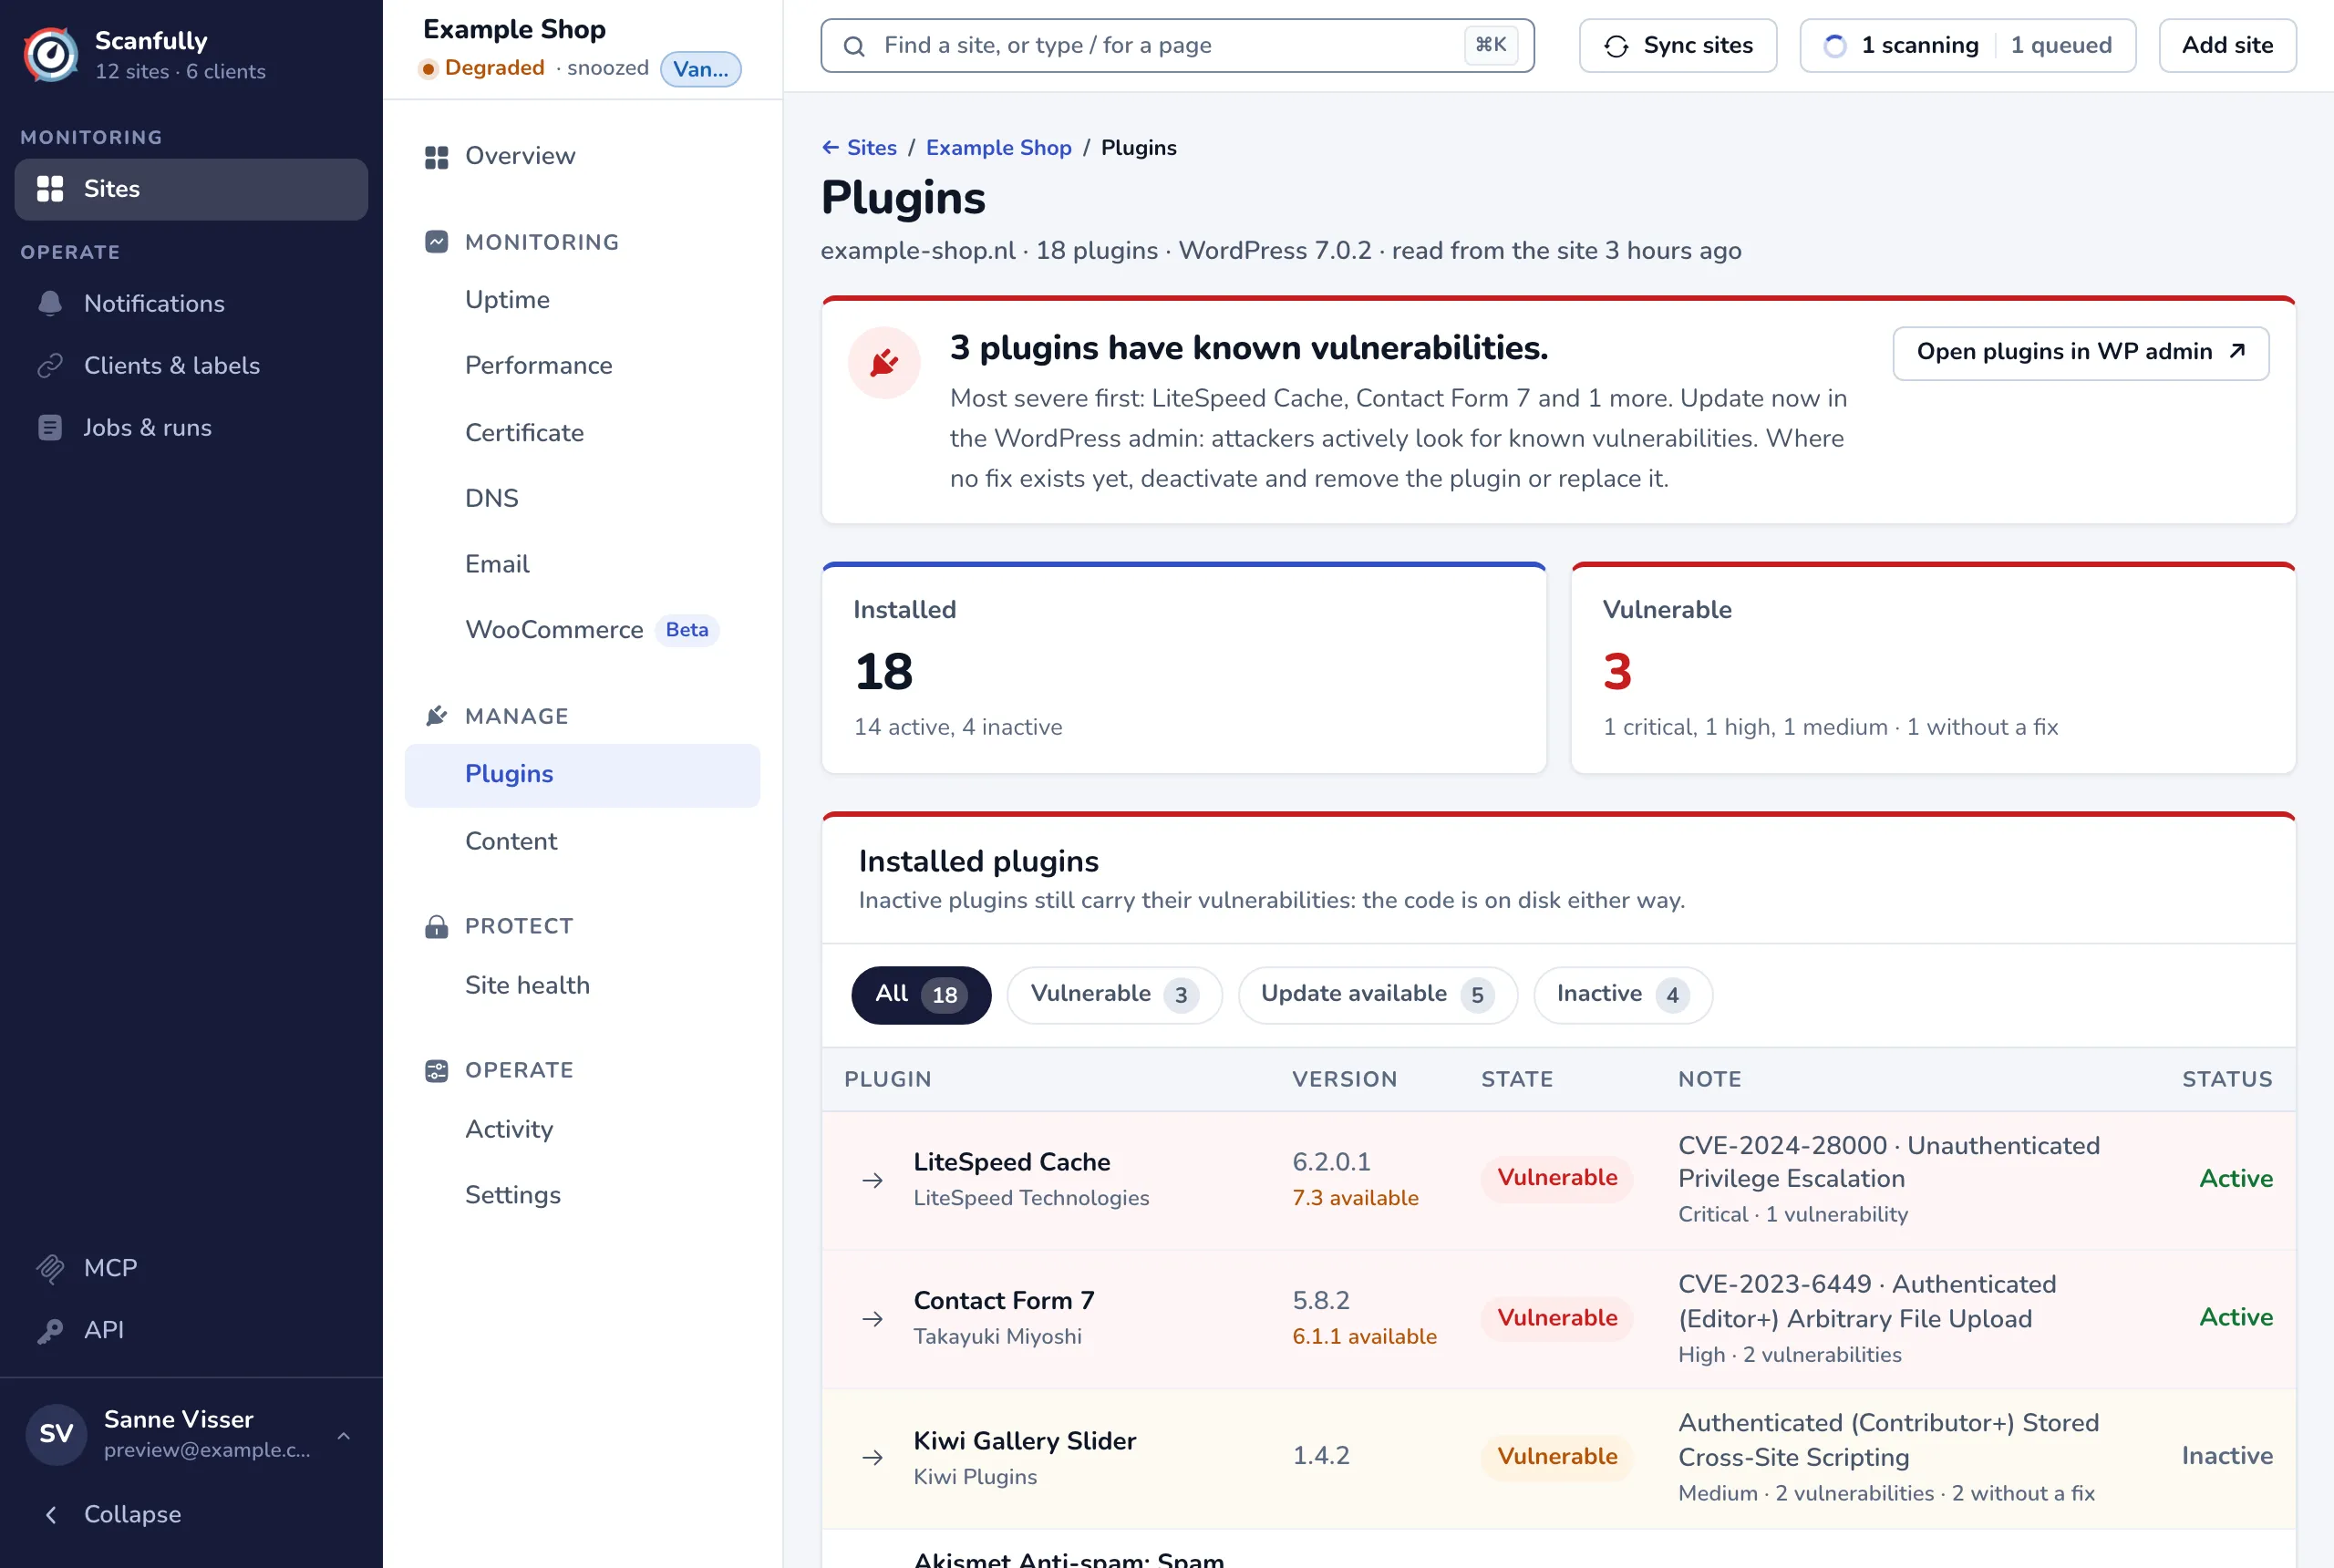Click the SV user avatar

pos(56,1434)
